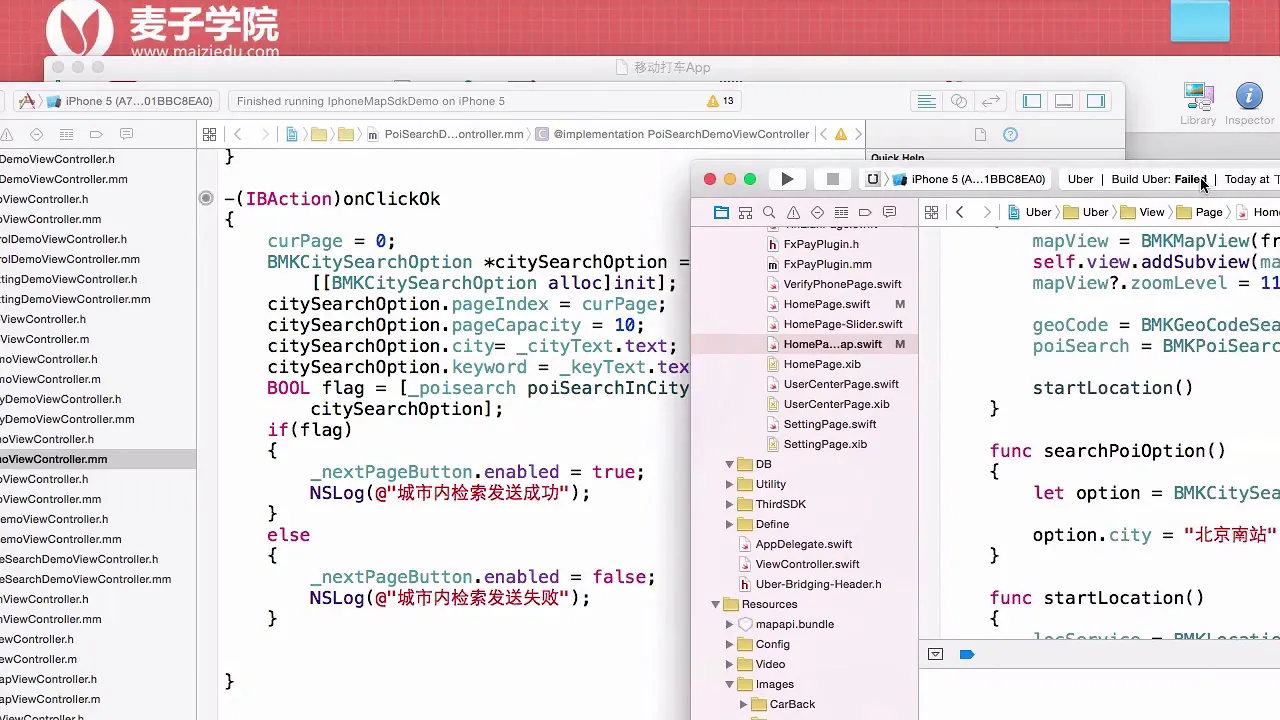The width and height of the screenshot is (1280, 720).
Task: Select Uber-Bridging-Header.h file
Action: tap(809, 584)
